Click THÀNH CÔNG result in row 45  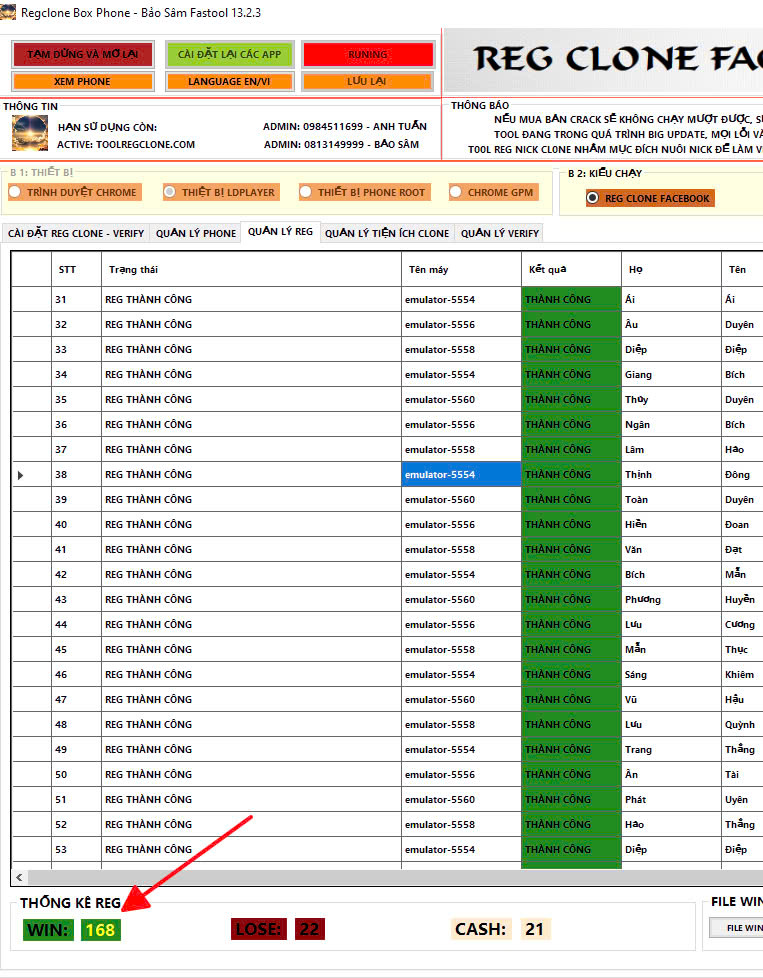[571, 649]
